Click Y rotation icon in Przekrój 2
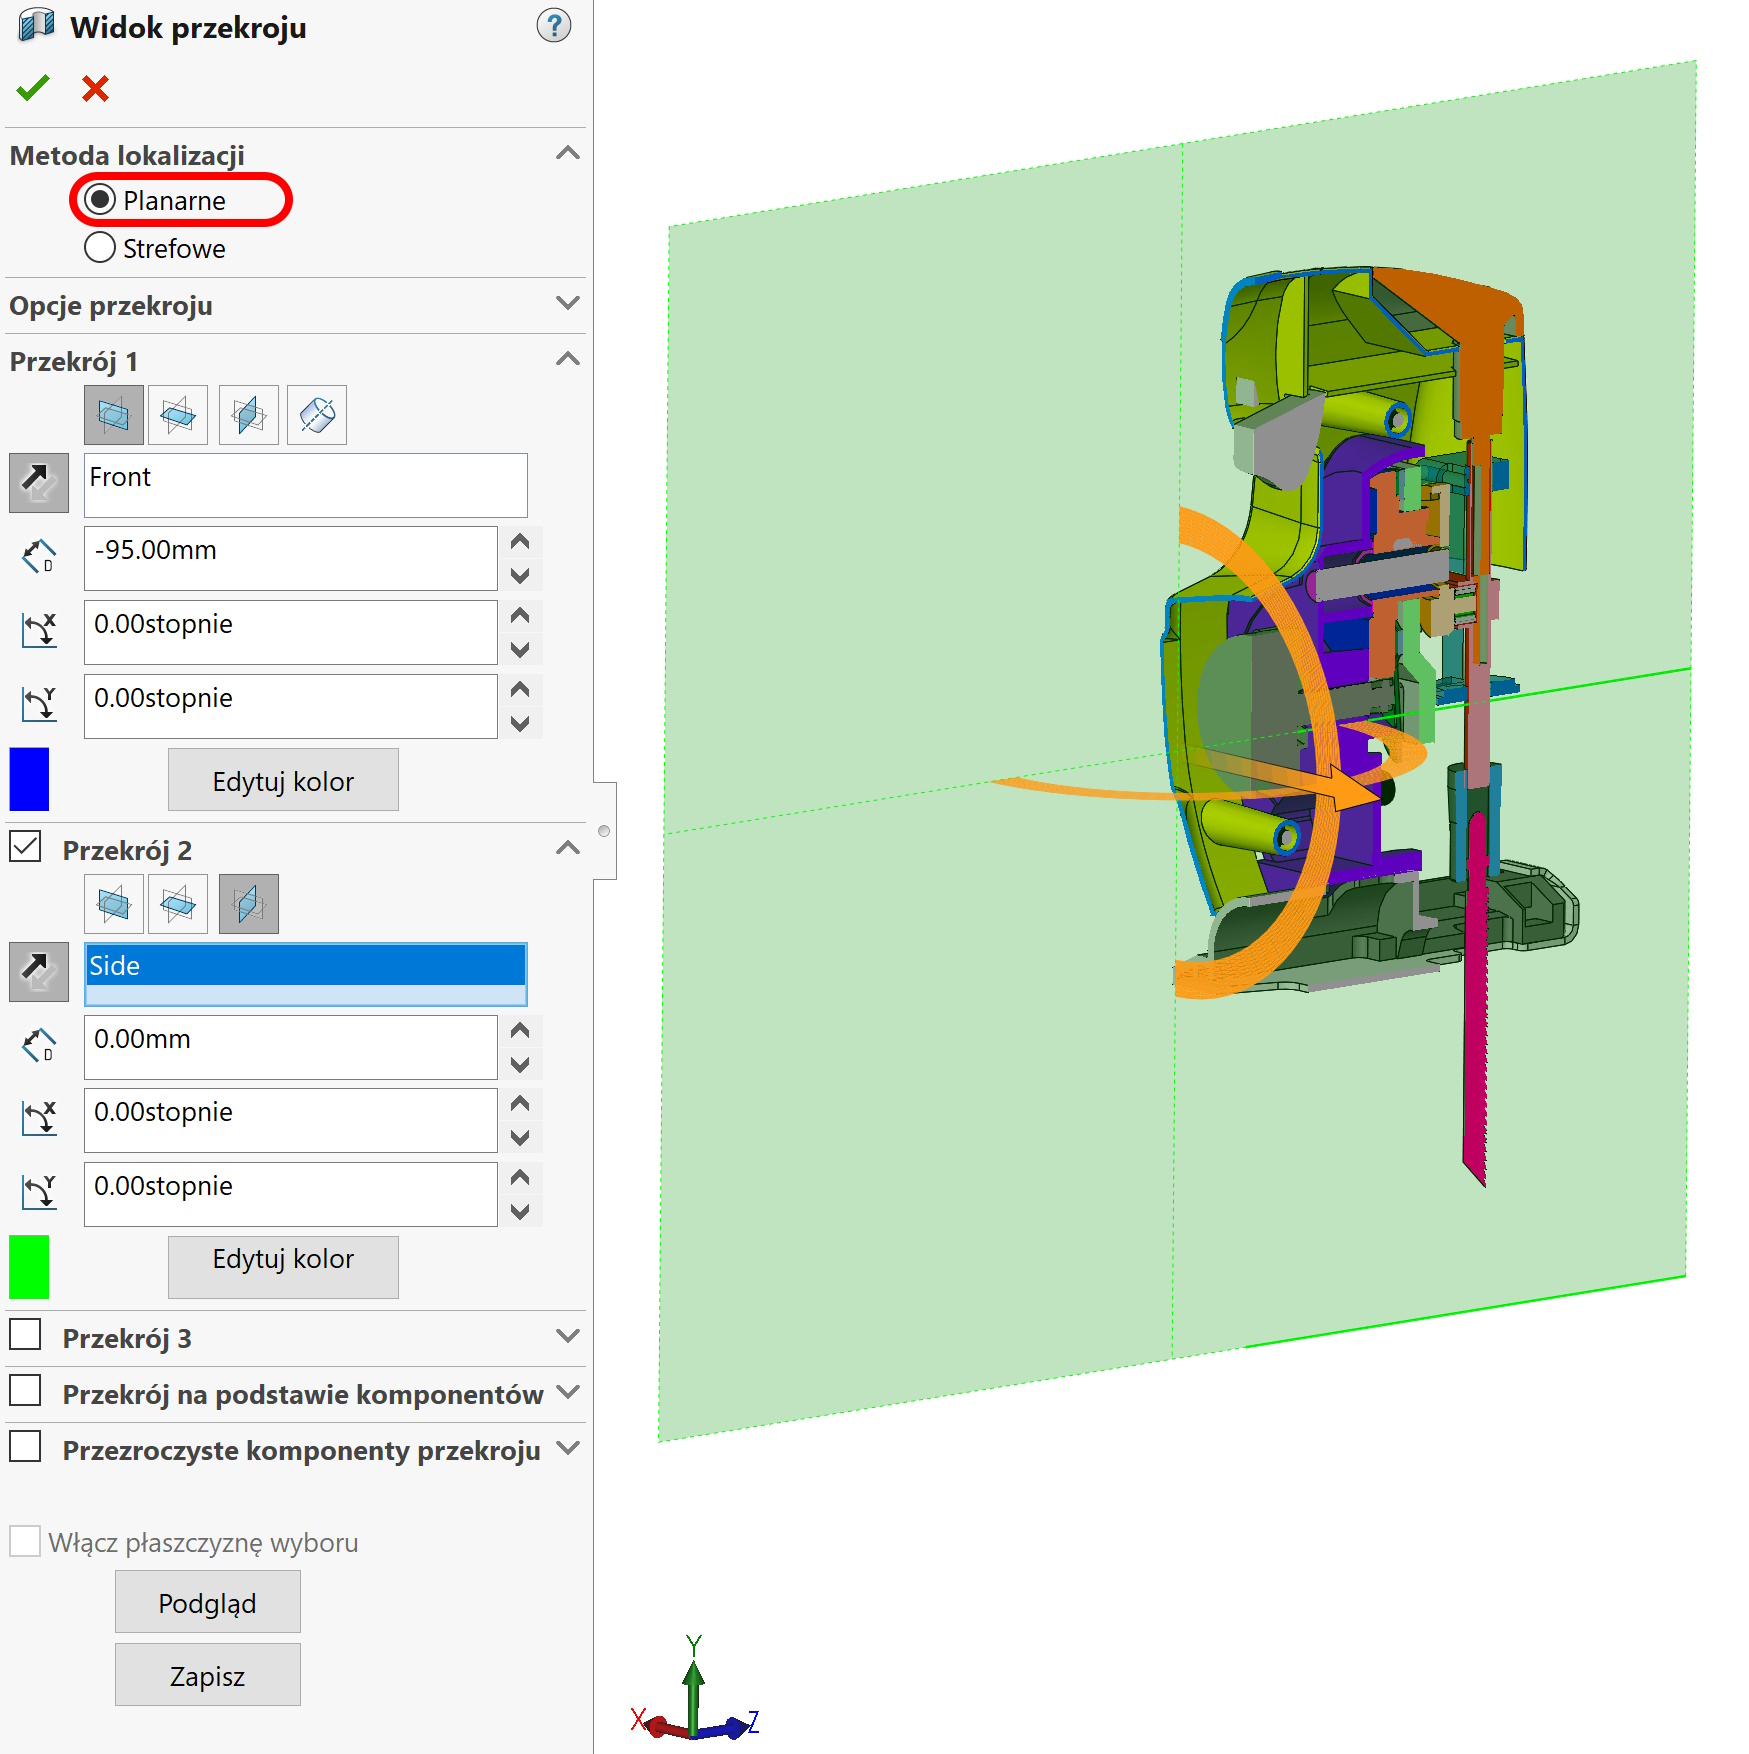 pyautogui.click(x=39, y=1192)
